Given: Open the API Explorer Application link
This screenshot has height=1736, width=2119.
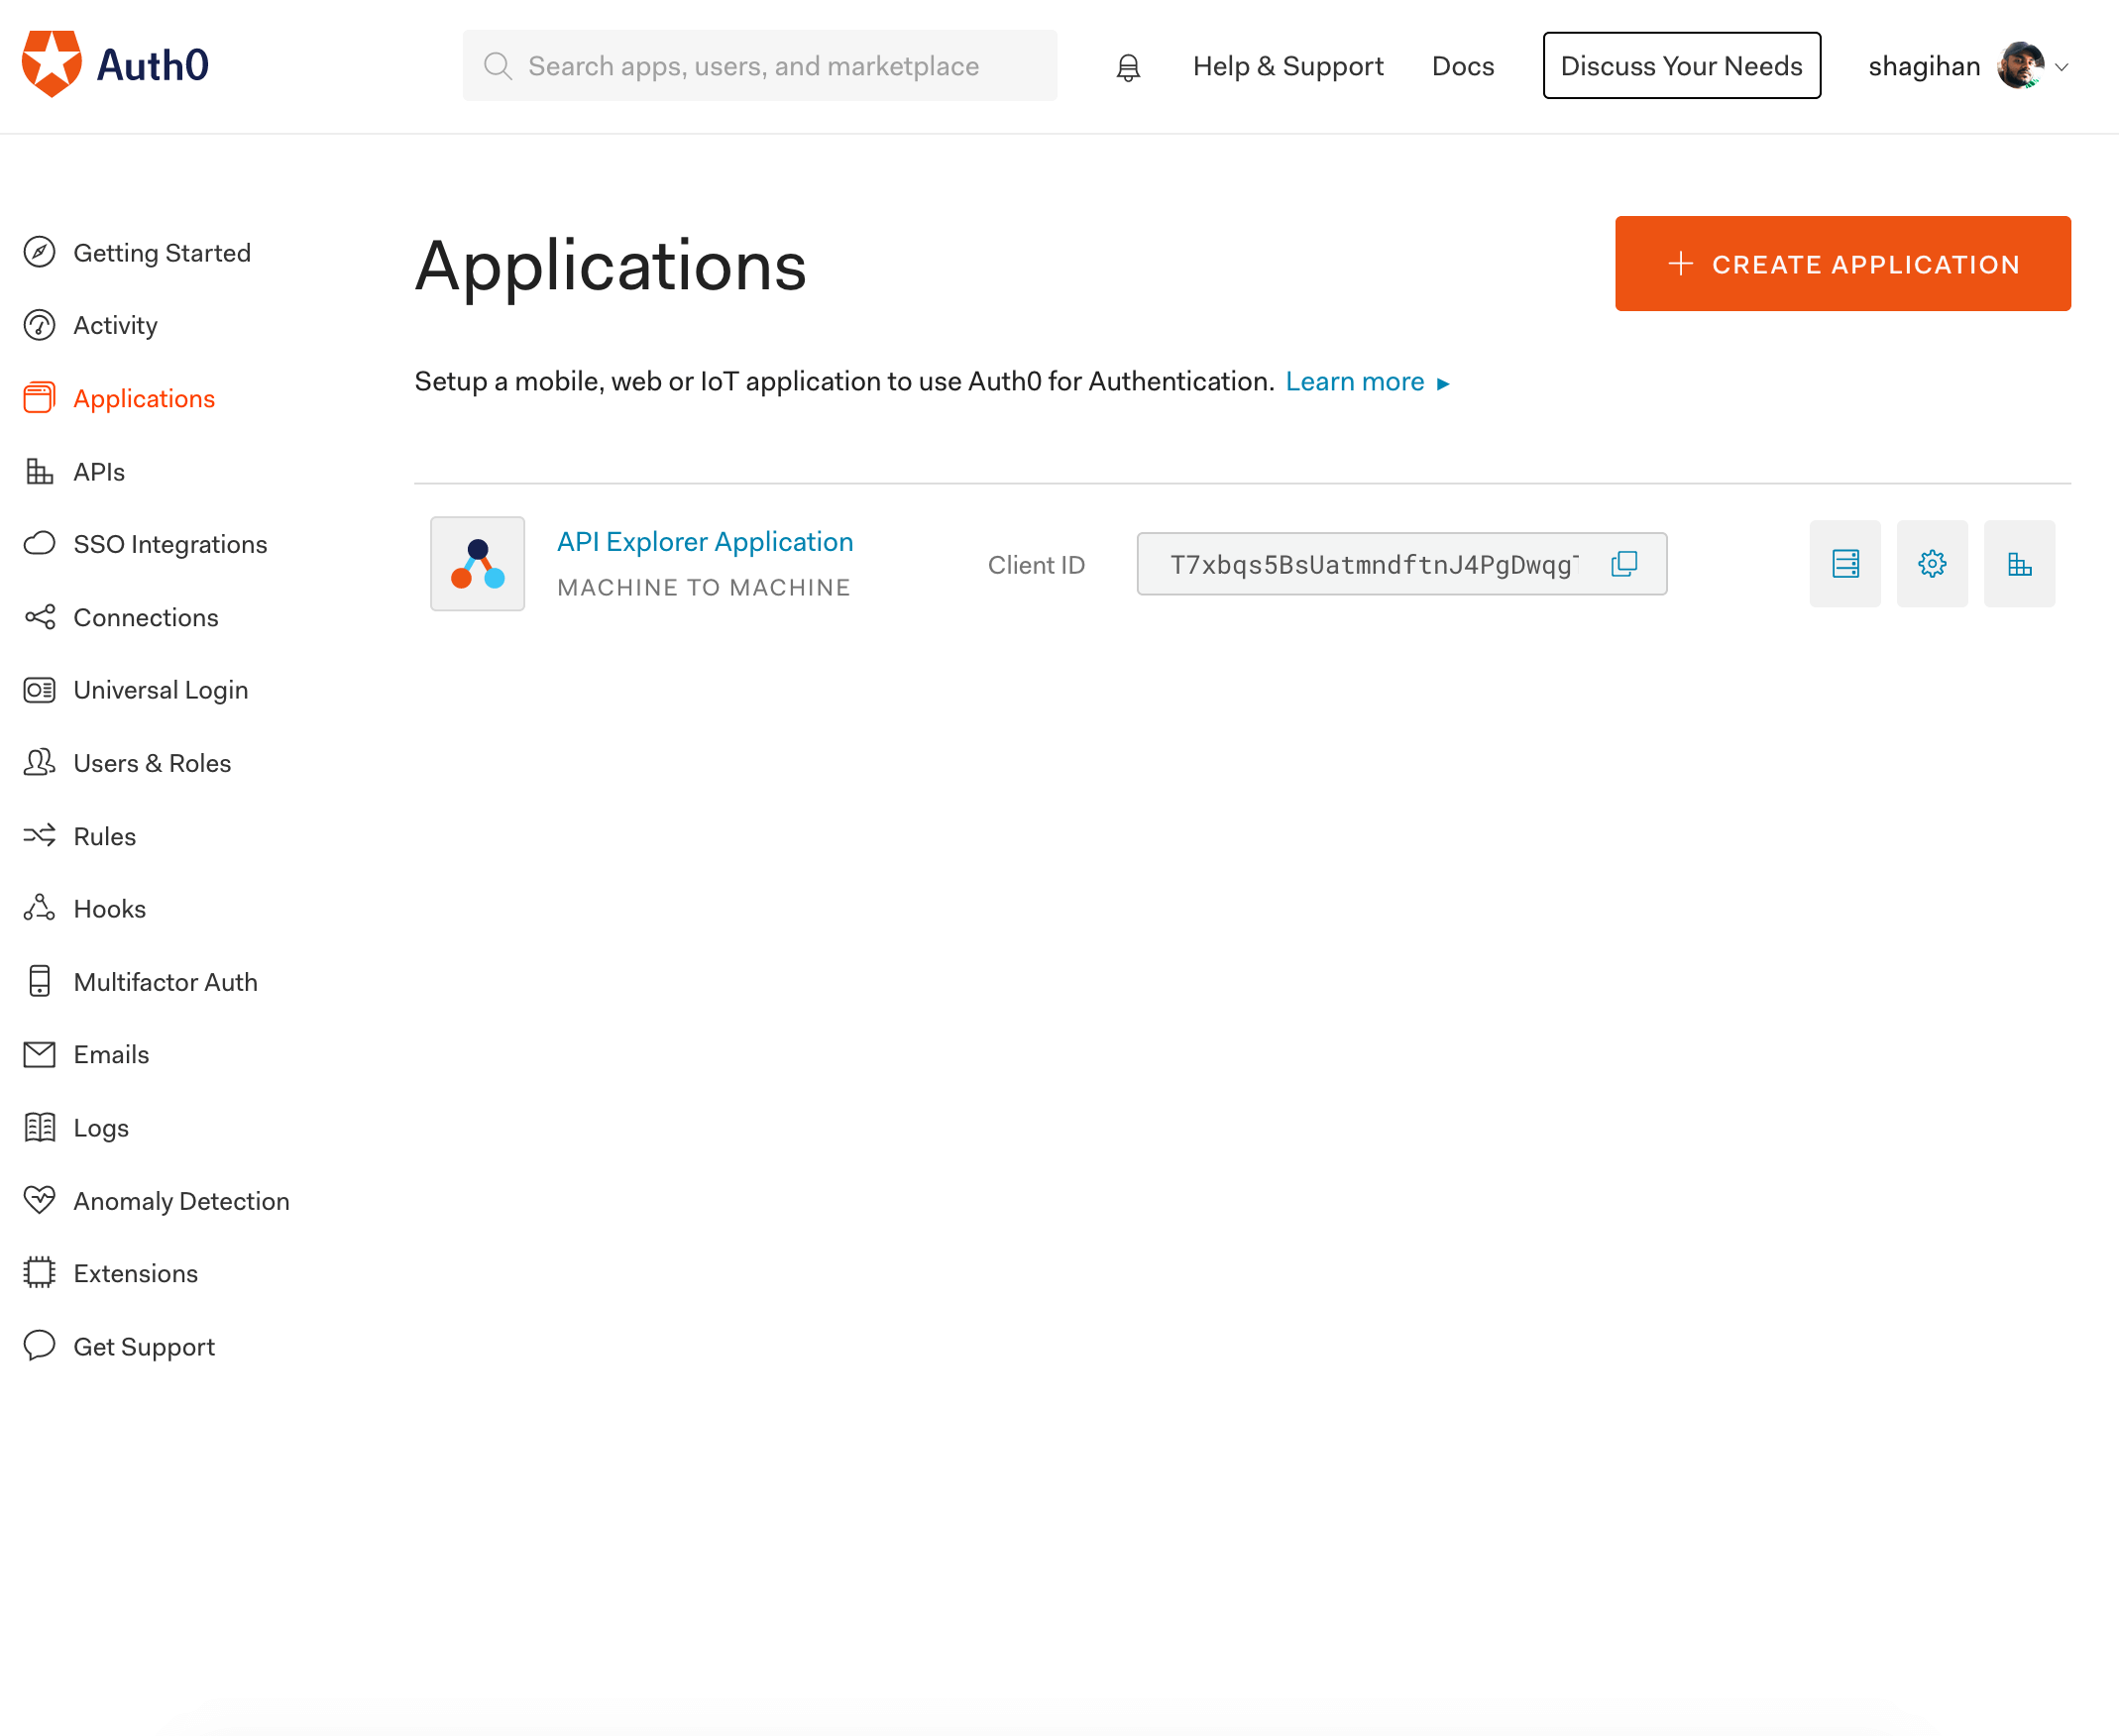Looking at the screenshot, I should coord(705,542).
